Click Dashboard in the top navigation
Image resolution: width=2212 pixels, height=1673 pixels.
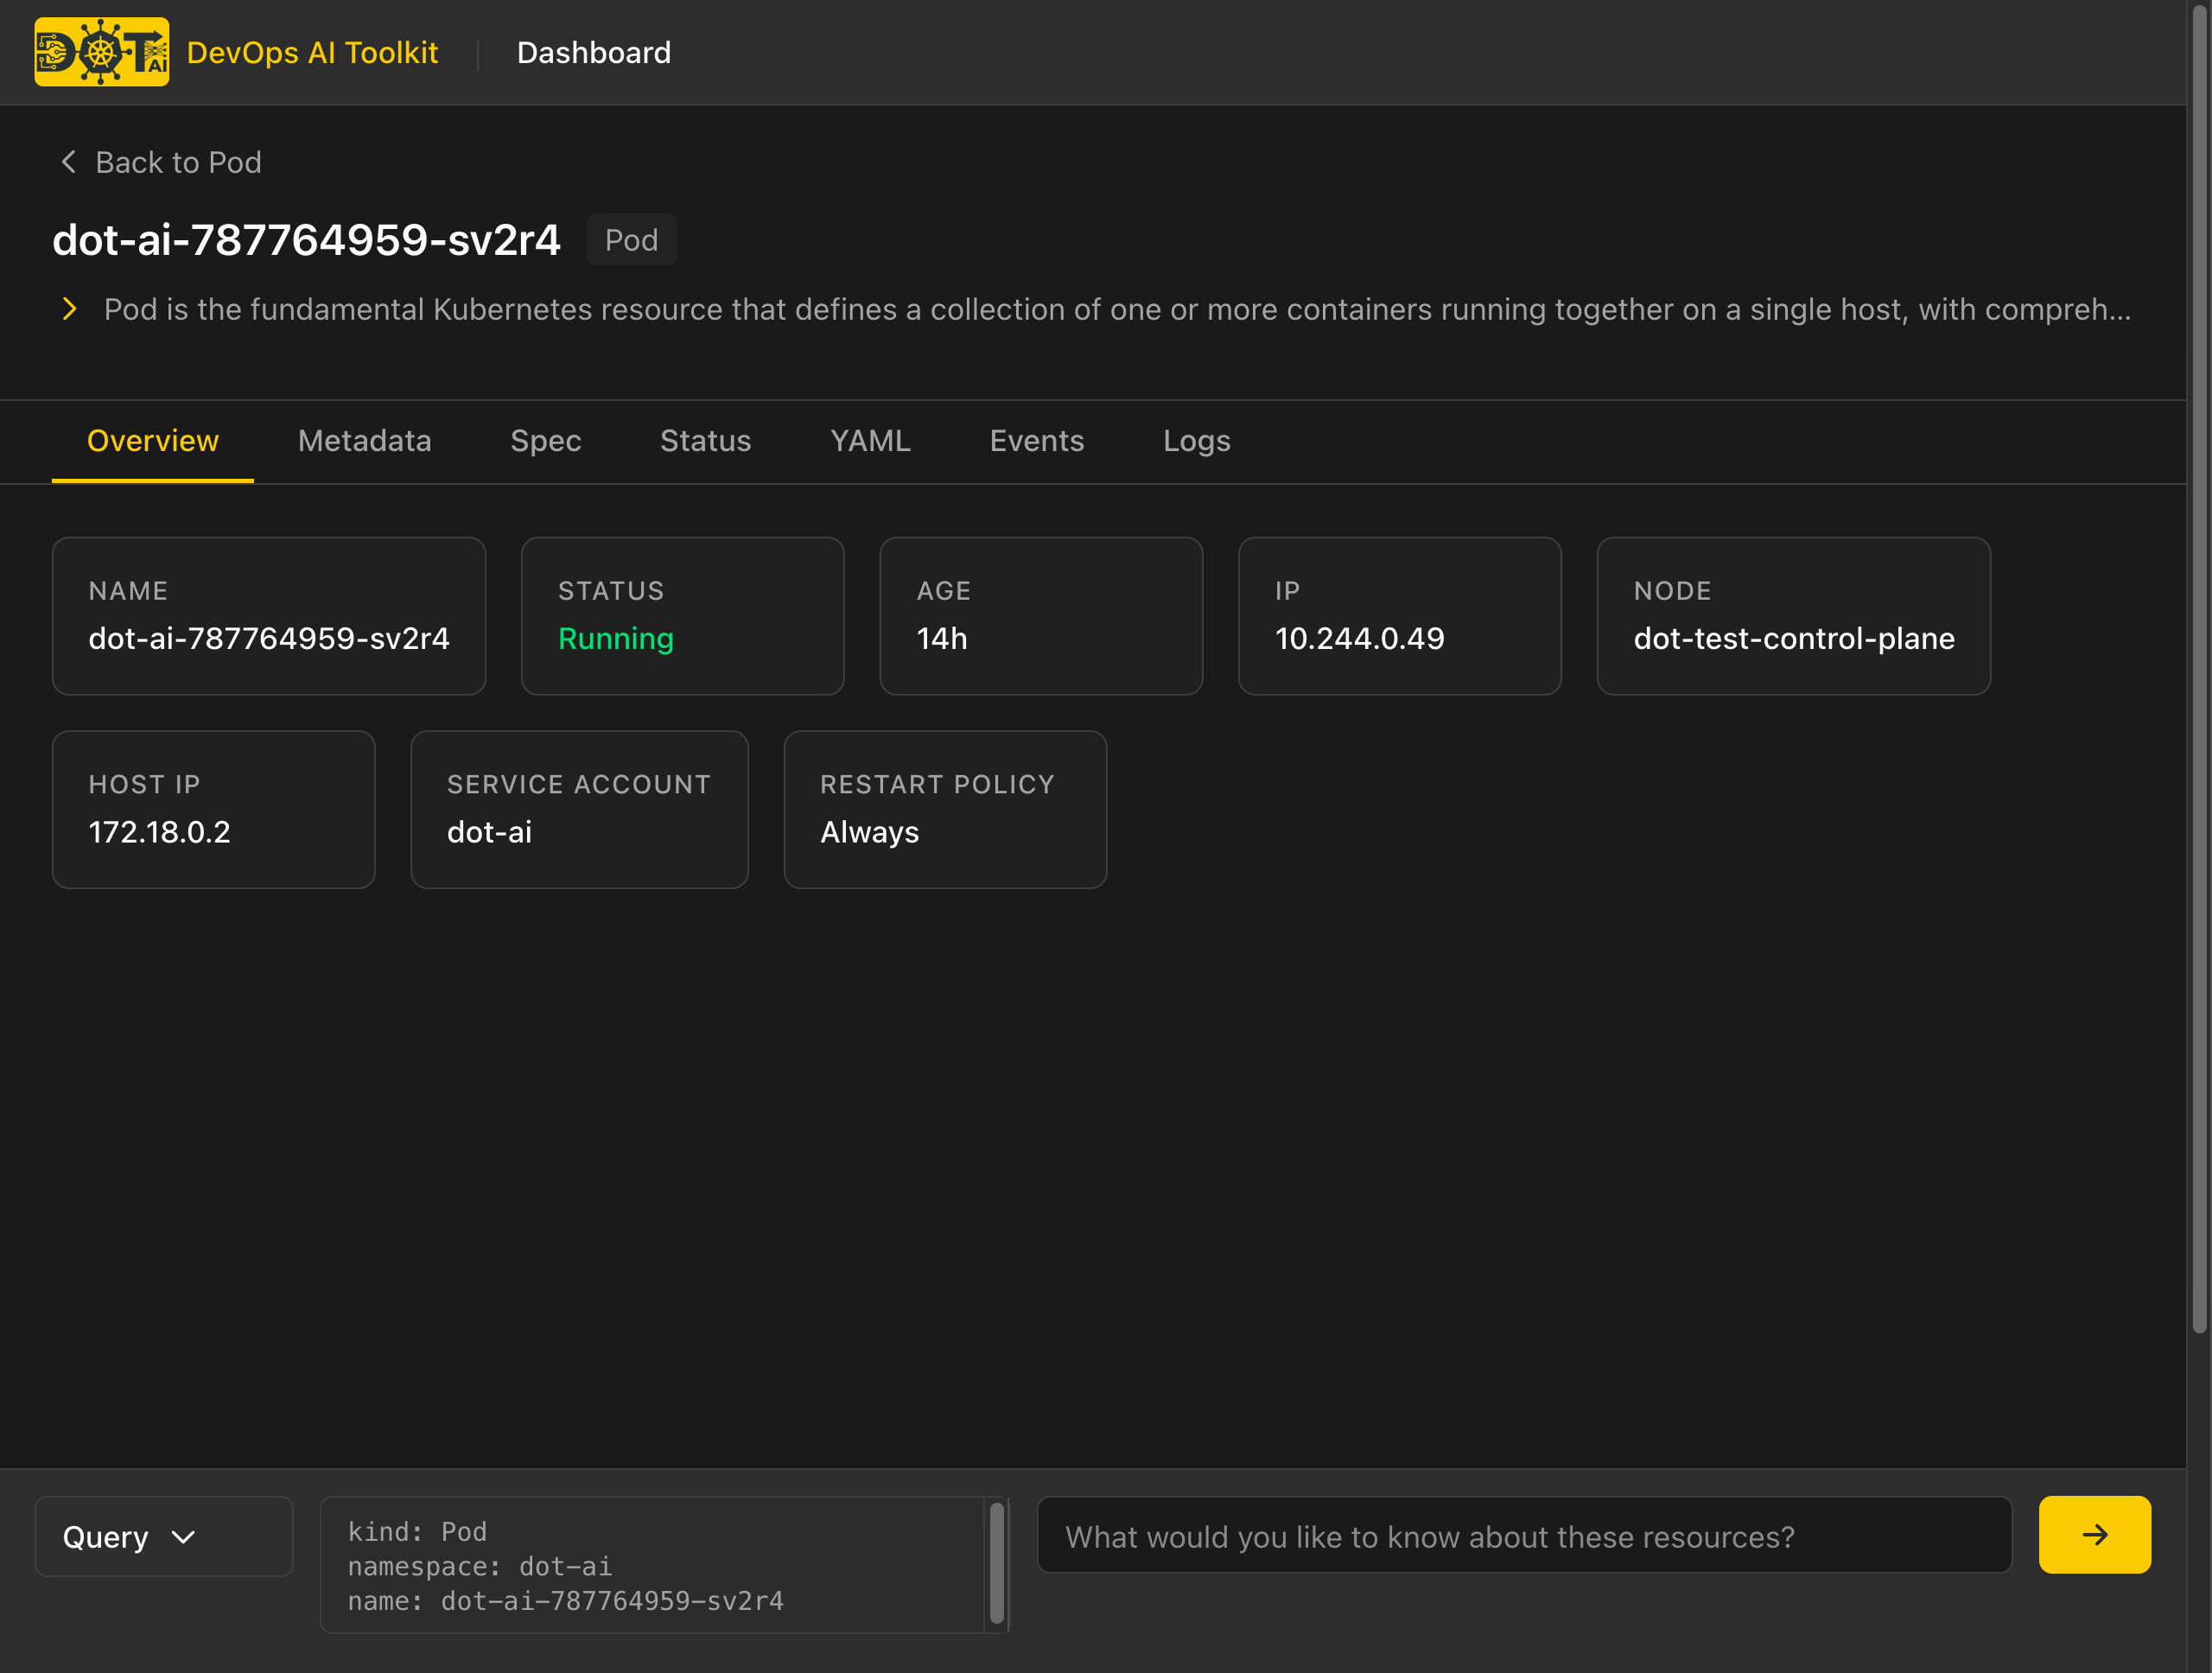tap(593, 52)
